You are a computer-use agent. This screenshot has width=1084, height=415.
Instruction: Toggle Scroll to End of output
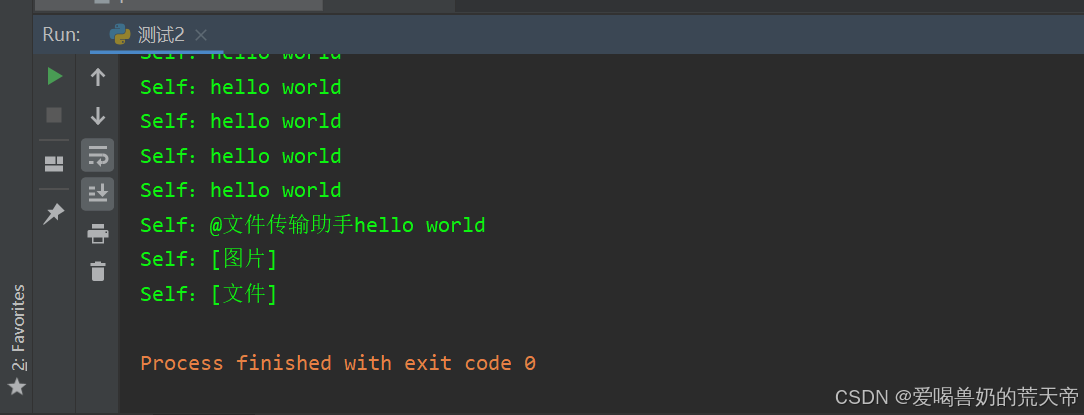point(98,193)
